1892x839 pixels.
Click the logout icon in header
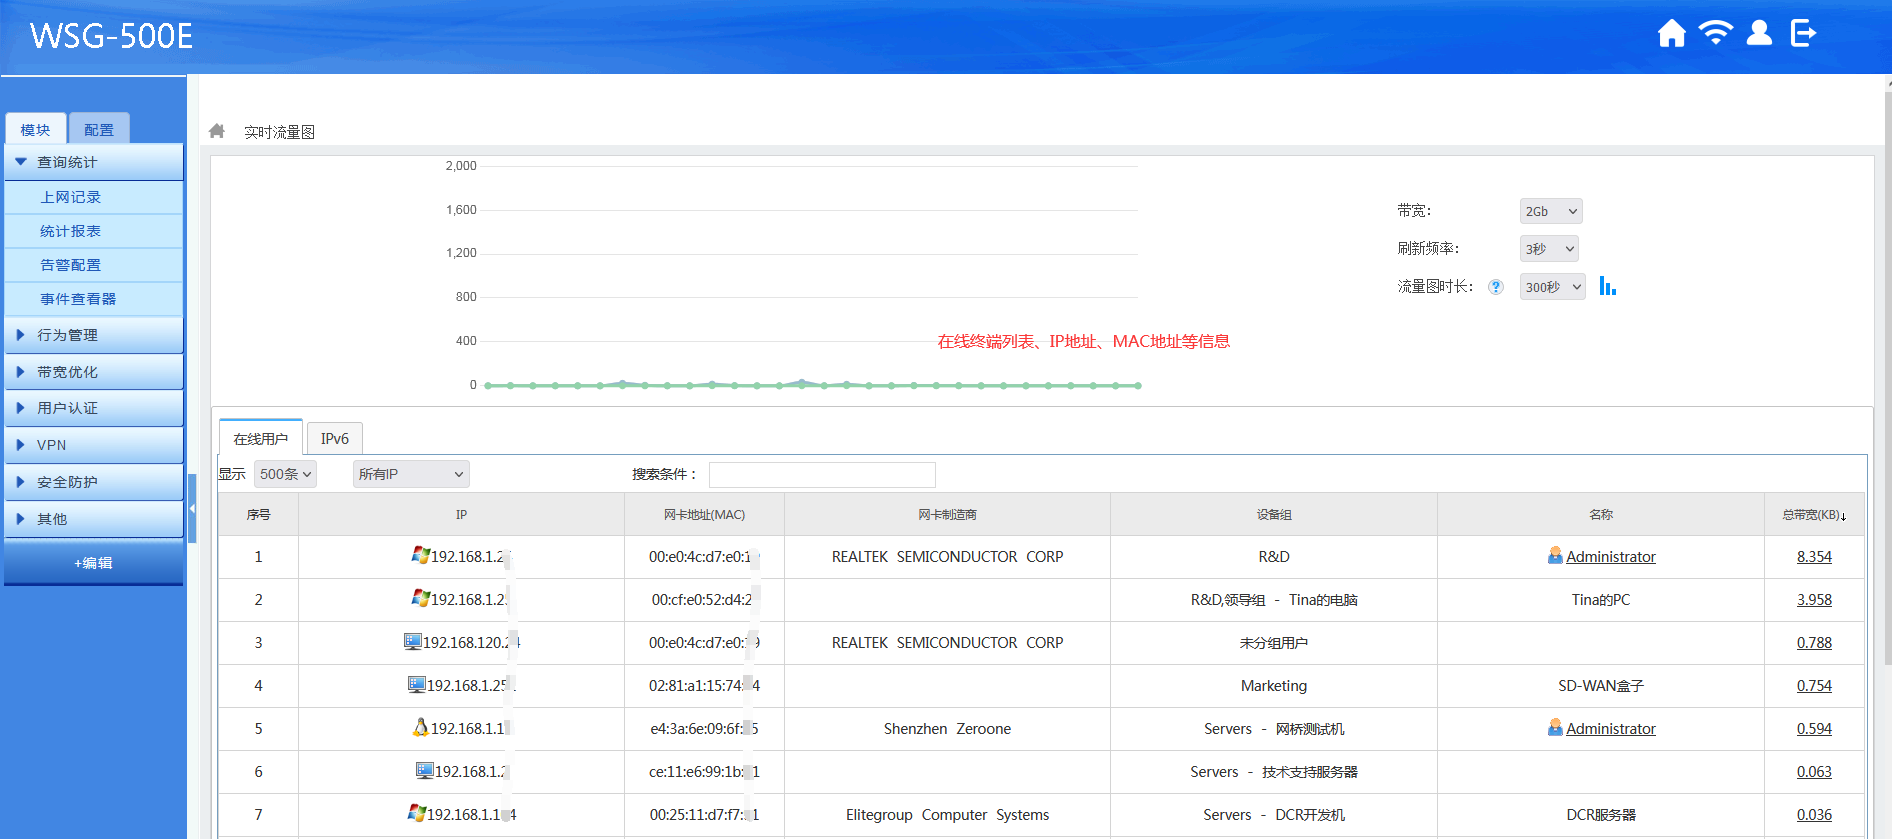[1803, 33]
